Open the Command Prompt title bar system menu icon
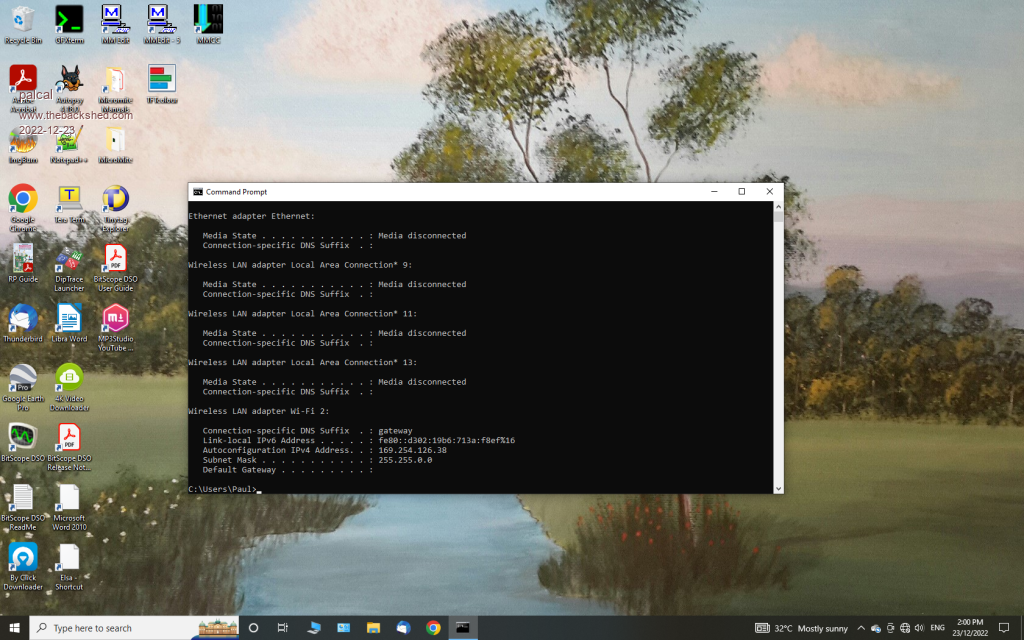Viewport: 1024px width, 640px height. click(198, 191)
